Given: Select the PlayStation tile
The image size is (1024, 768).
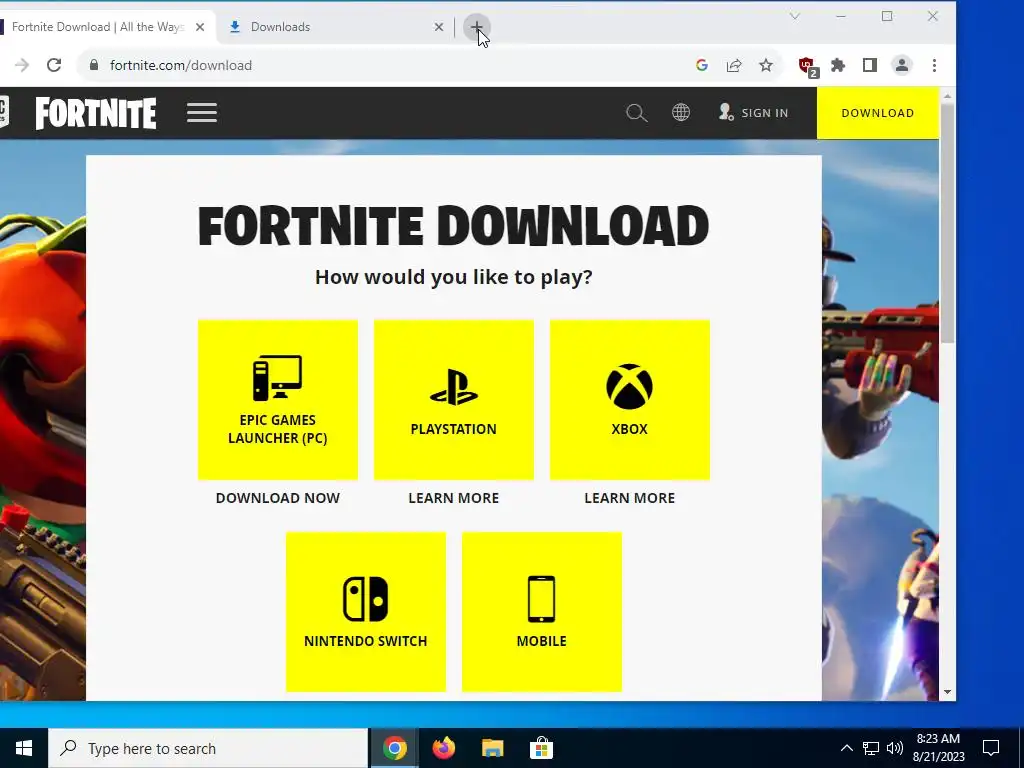Looking at the screenshot, I should pyautogui.click(x=454, y=400).
